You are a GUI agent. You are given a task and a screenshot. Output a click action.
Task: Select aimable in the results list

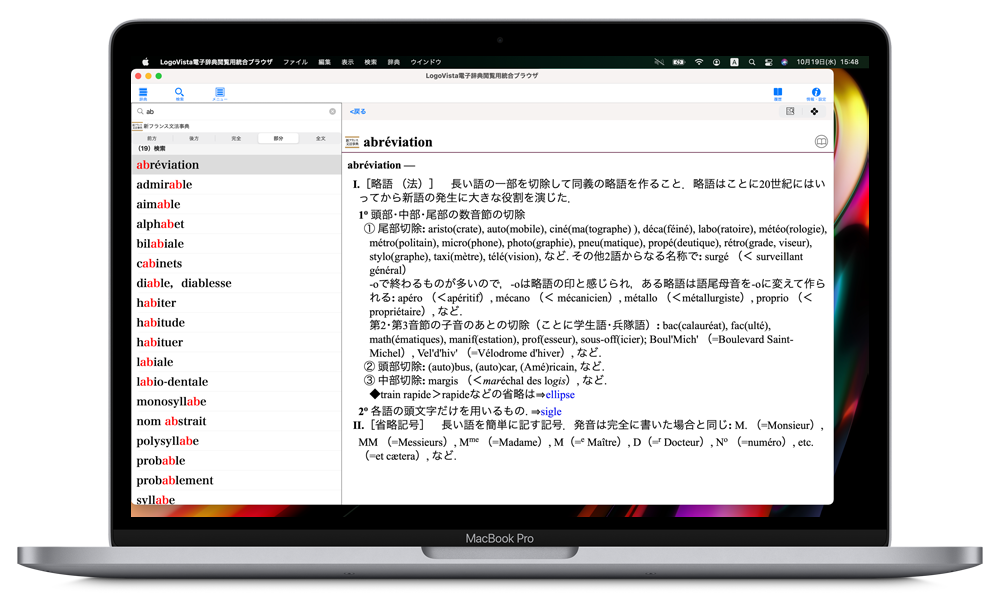(x=236, y=204)
